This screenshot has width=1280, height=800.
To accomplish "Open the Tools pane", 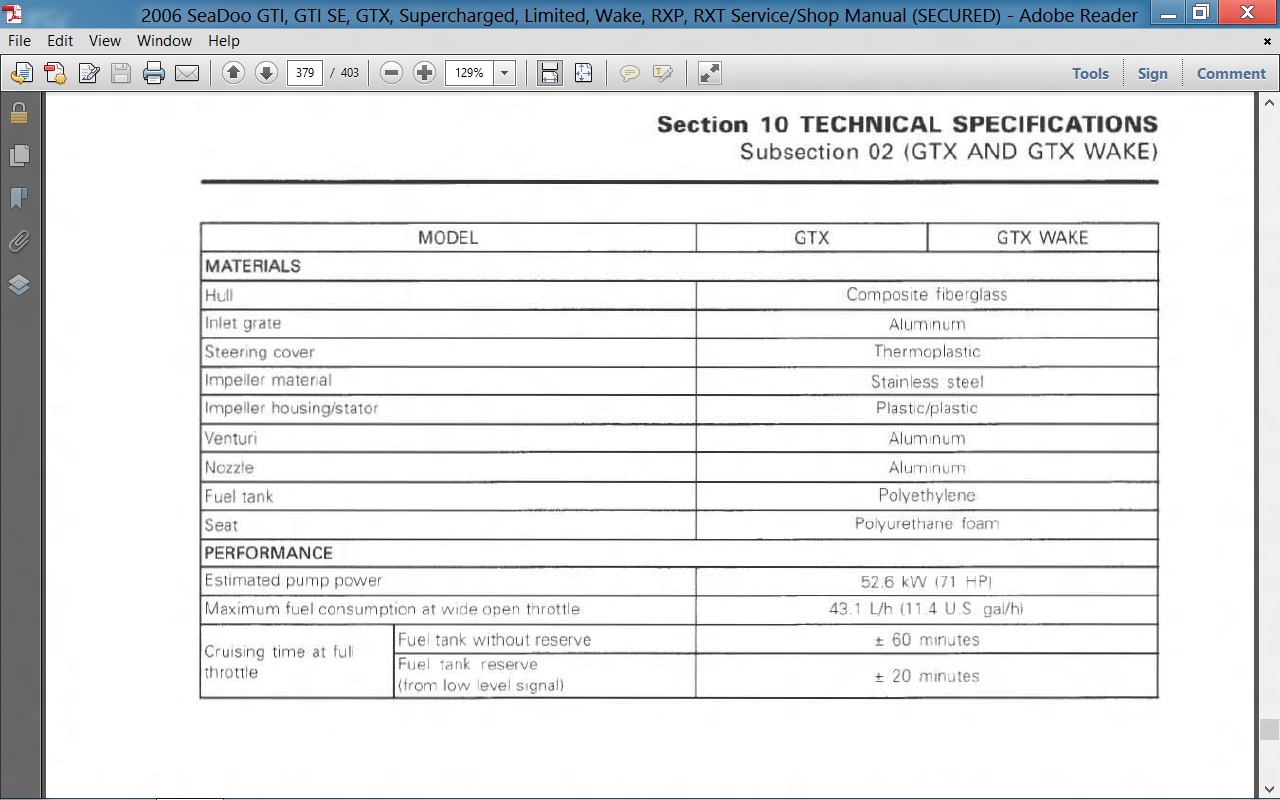I will [x=1090, y=73].
